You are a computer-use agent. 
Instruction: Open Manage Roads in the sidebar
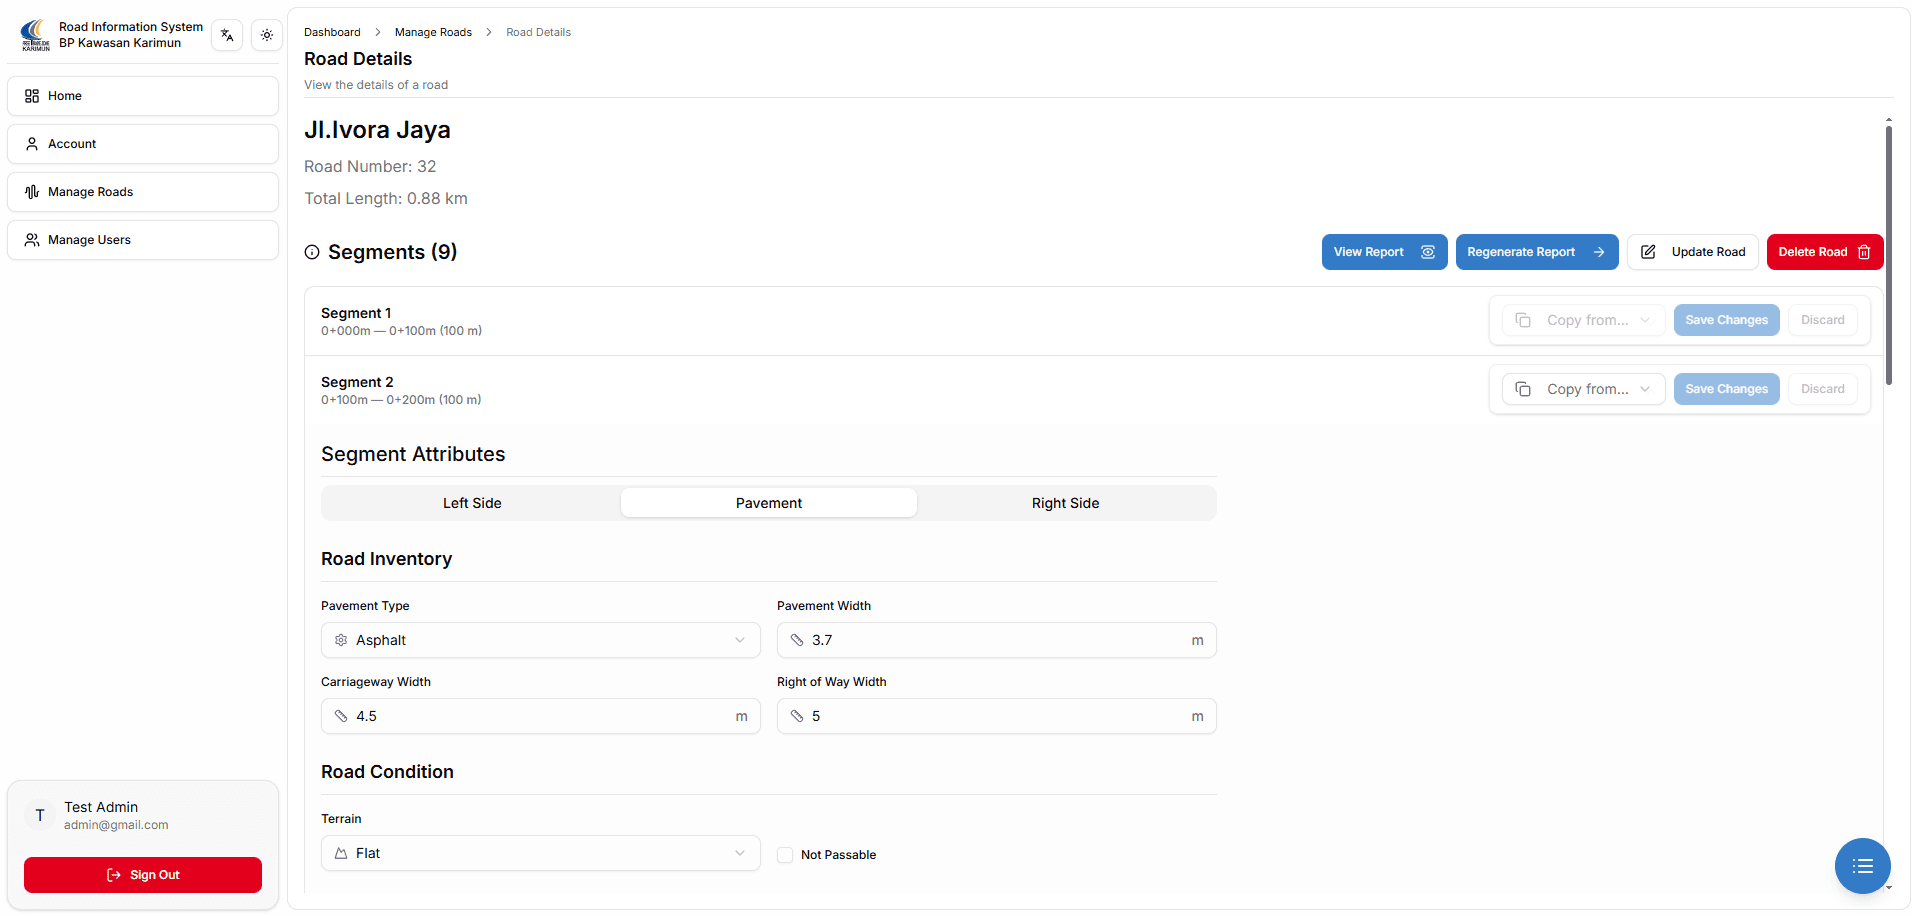pyautogui.click(x=143, y=192)
